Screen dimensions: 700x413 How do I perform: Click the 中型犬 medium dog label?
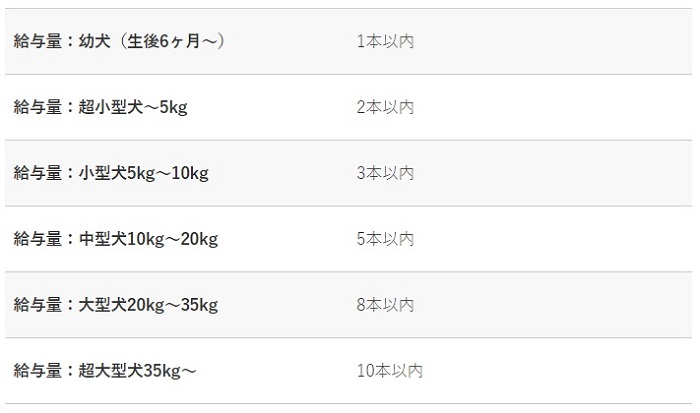(x=104, y=239)
